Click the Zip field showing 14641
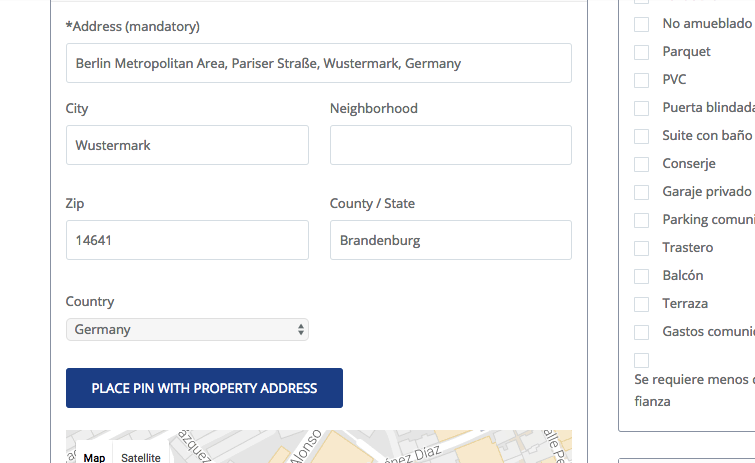755x463 pixels. pyautogui.click(x=187, y=240)
